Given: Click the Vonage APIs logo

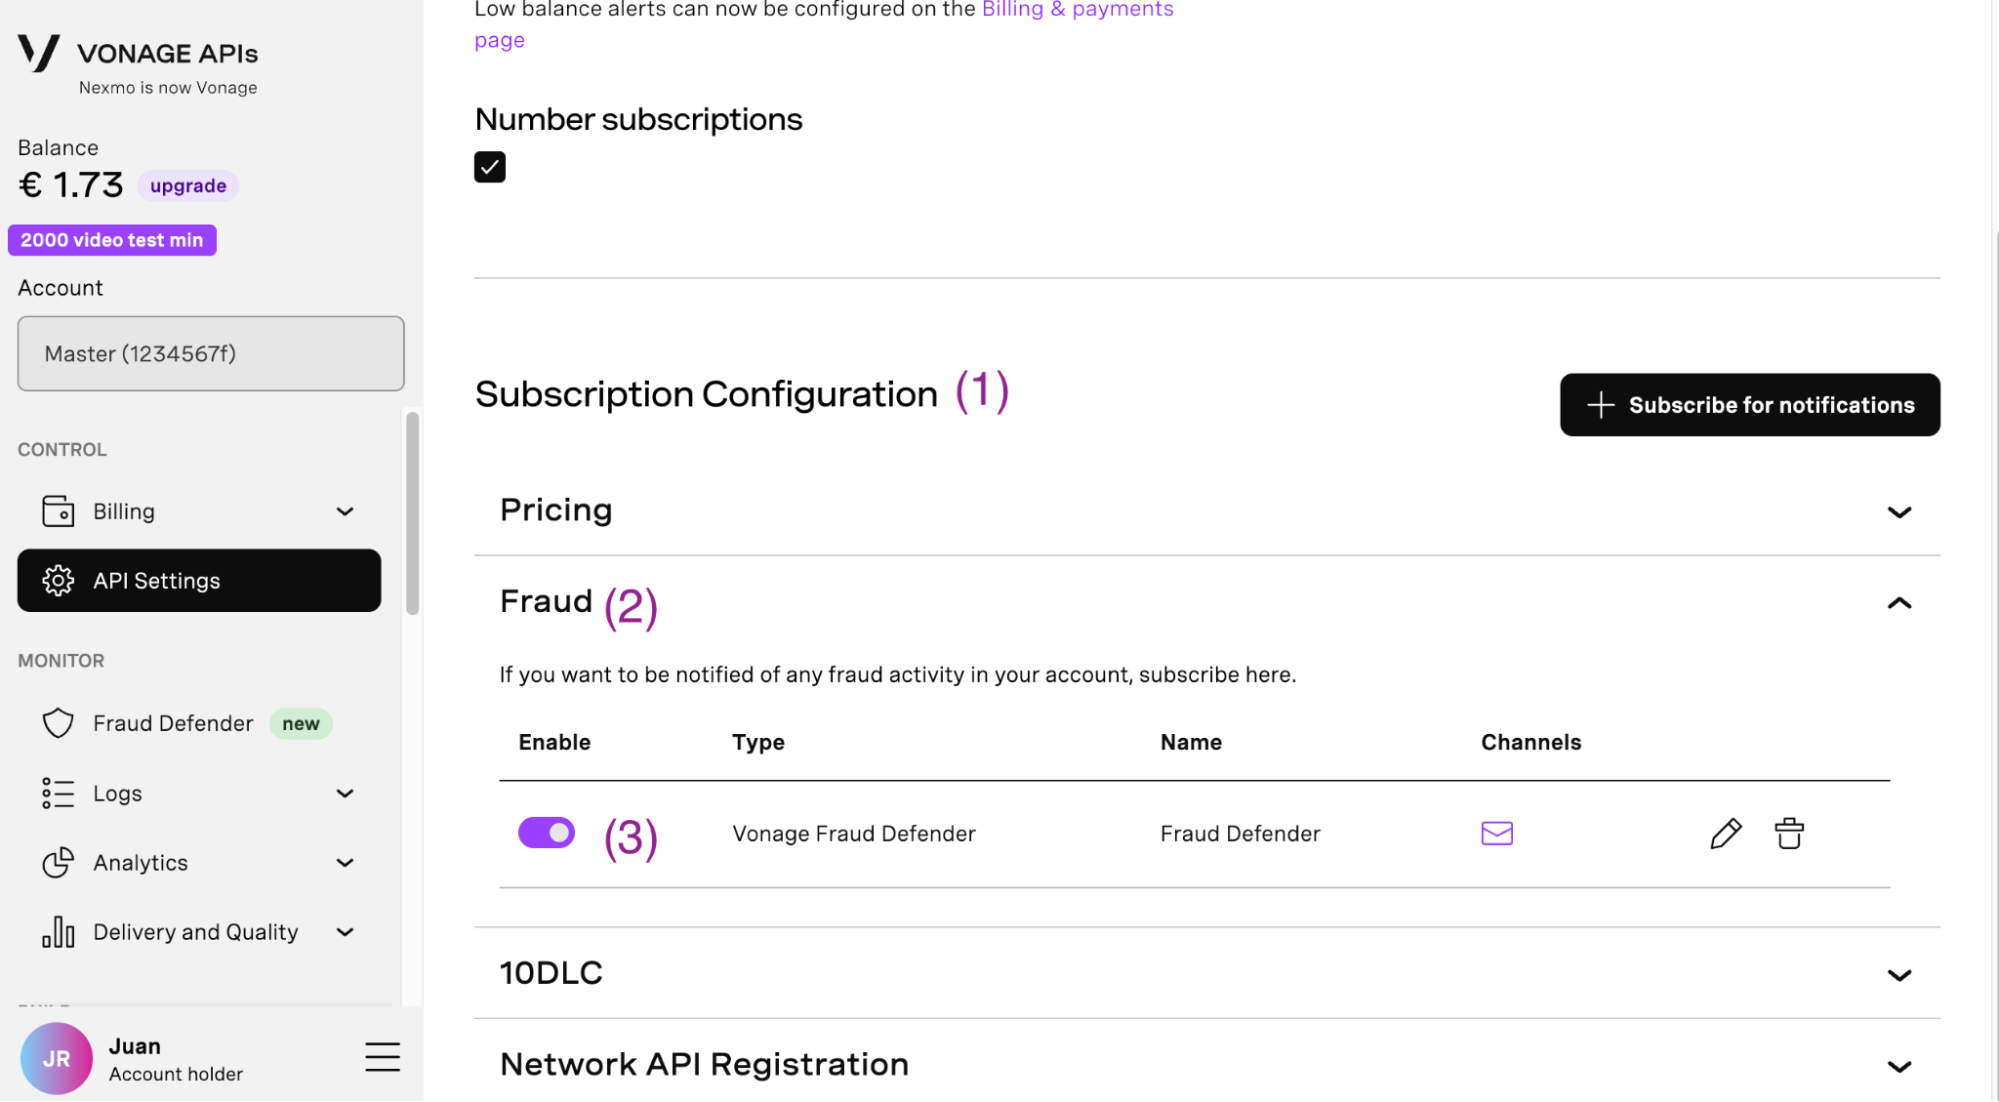Looking at the screenshot, I should [x=38, y=53].
